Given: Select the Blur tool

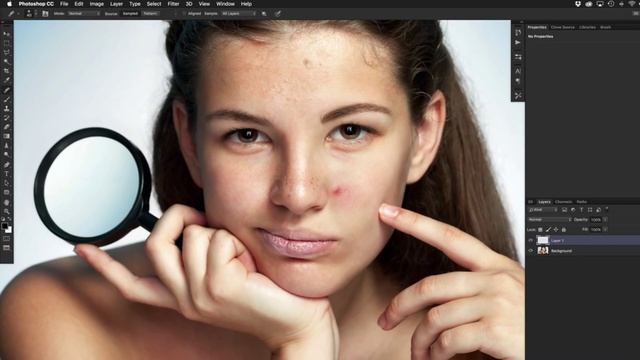Looking at the screenshot, I should click(x=7, y=146).
